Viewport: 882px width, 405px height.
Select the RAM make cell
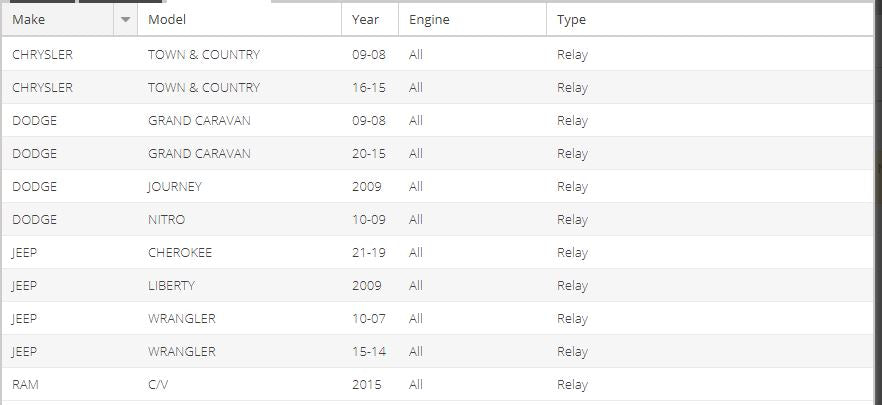tap(26, 385)
